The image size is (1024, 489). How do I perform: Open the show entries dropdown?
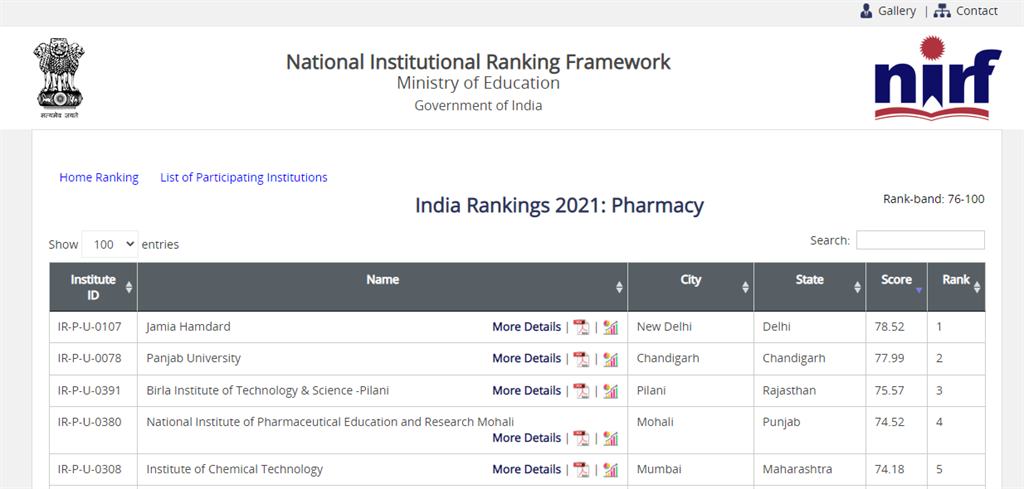point(110,244)
